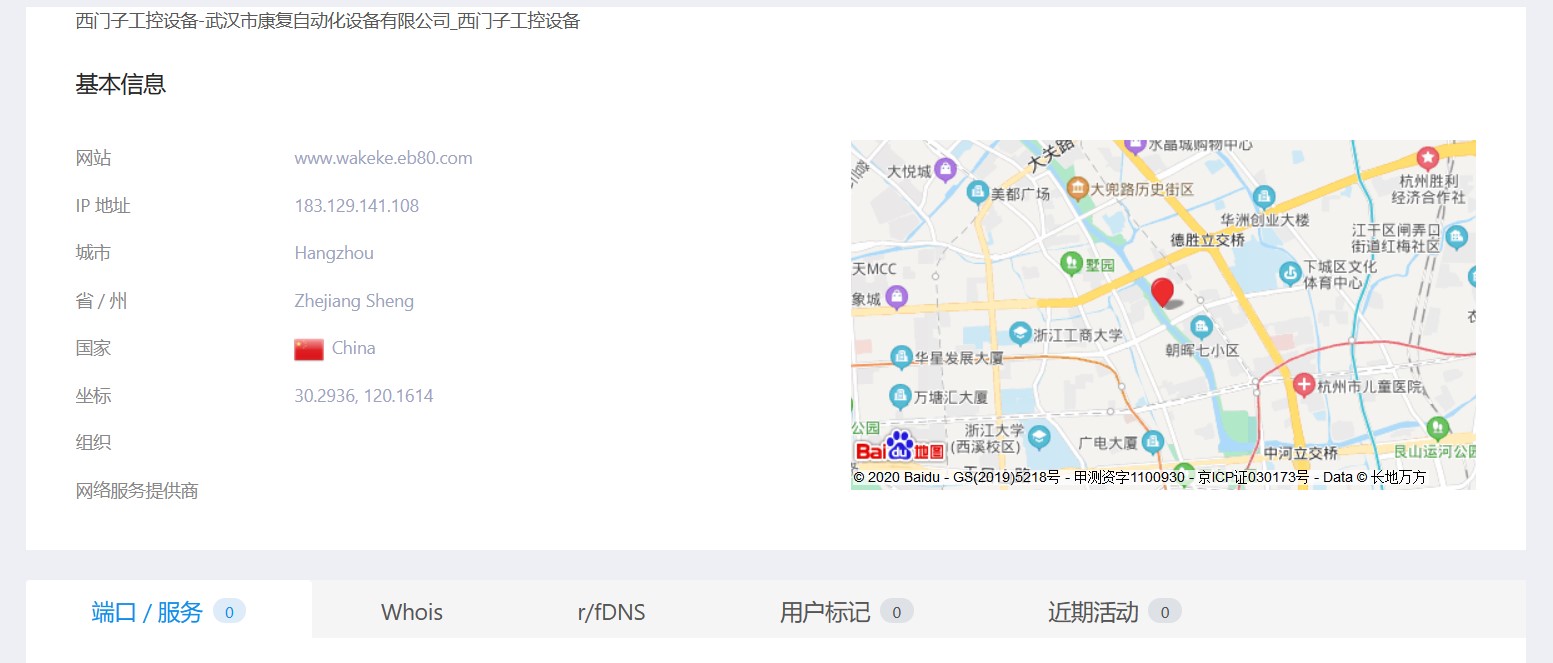Click the province value Zhejiang Sheng
The image size is (1553, 663).
354,301
